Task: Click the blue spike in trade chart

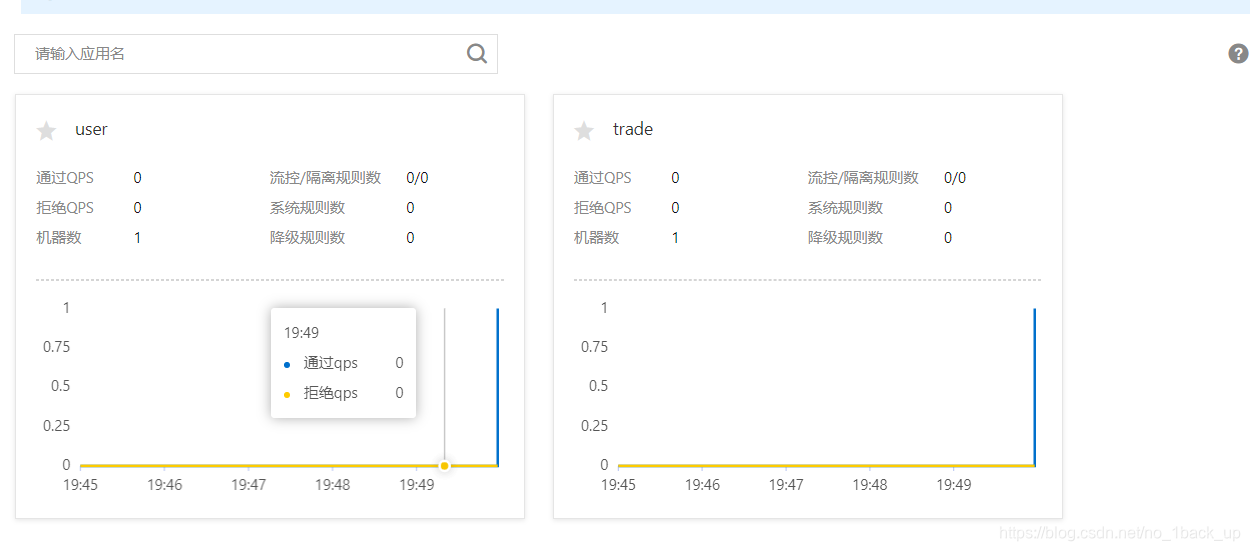Action: 1034,386
